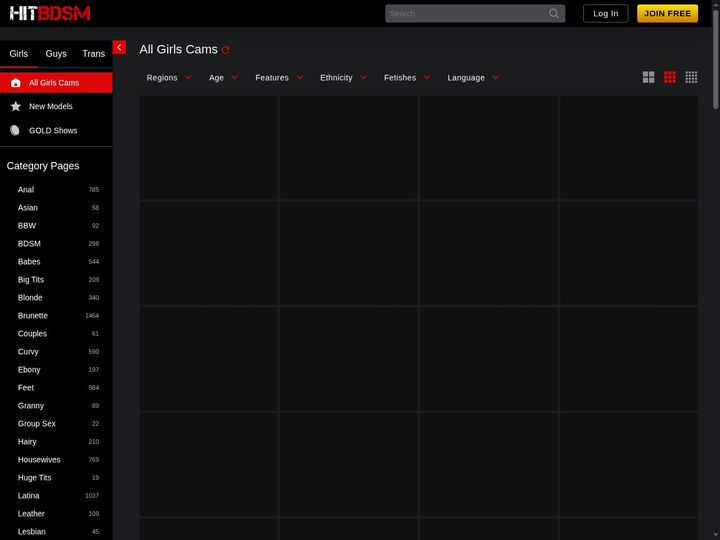Expand the Ethnicity filter
720x540 pixels.
pyautogui.click(x=343, y=78)
